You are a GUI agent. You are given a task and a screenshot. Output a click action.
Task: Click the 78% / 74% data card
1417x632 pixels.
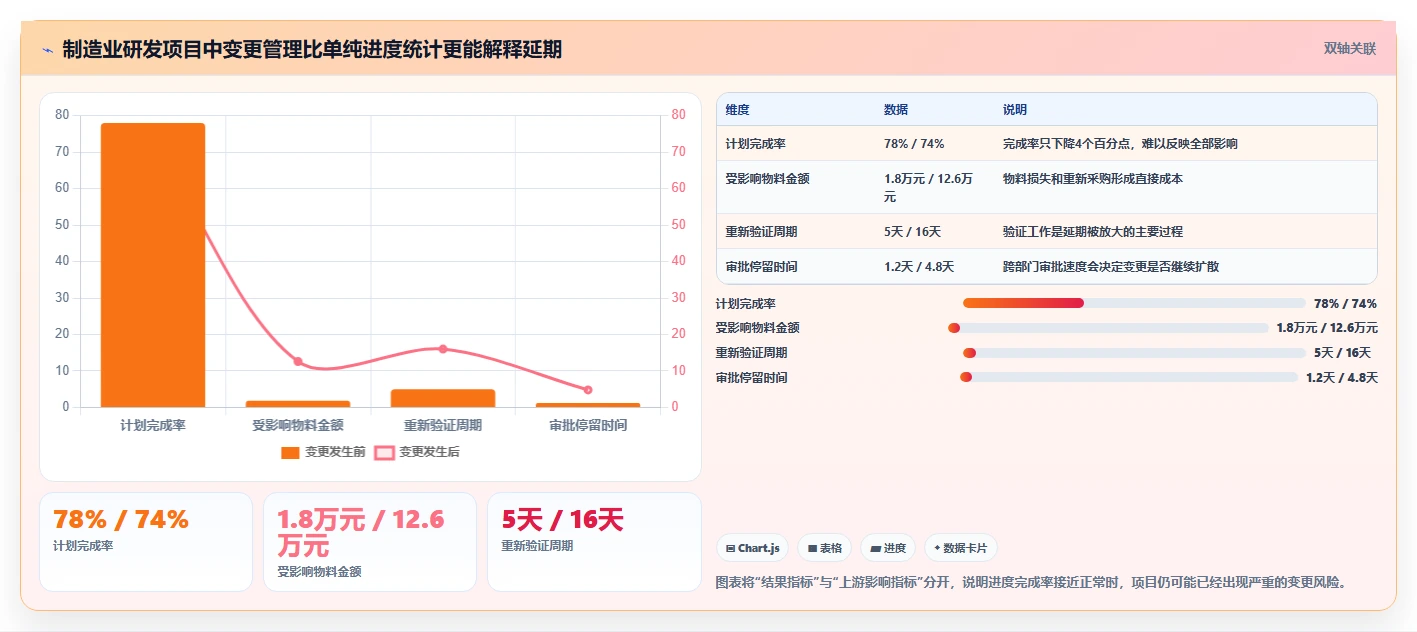tap(146, 541)
